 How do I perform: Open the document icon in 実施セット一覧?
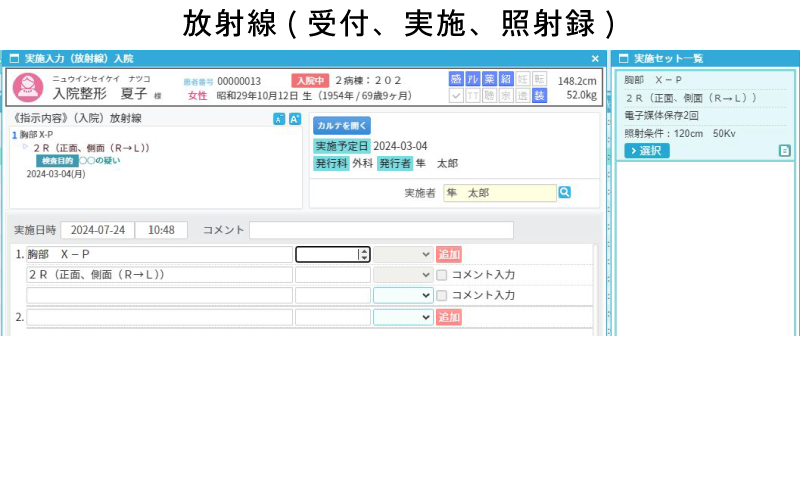click(x=785, y=151)
